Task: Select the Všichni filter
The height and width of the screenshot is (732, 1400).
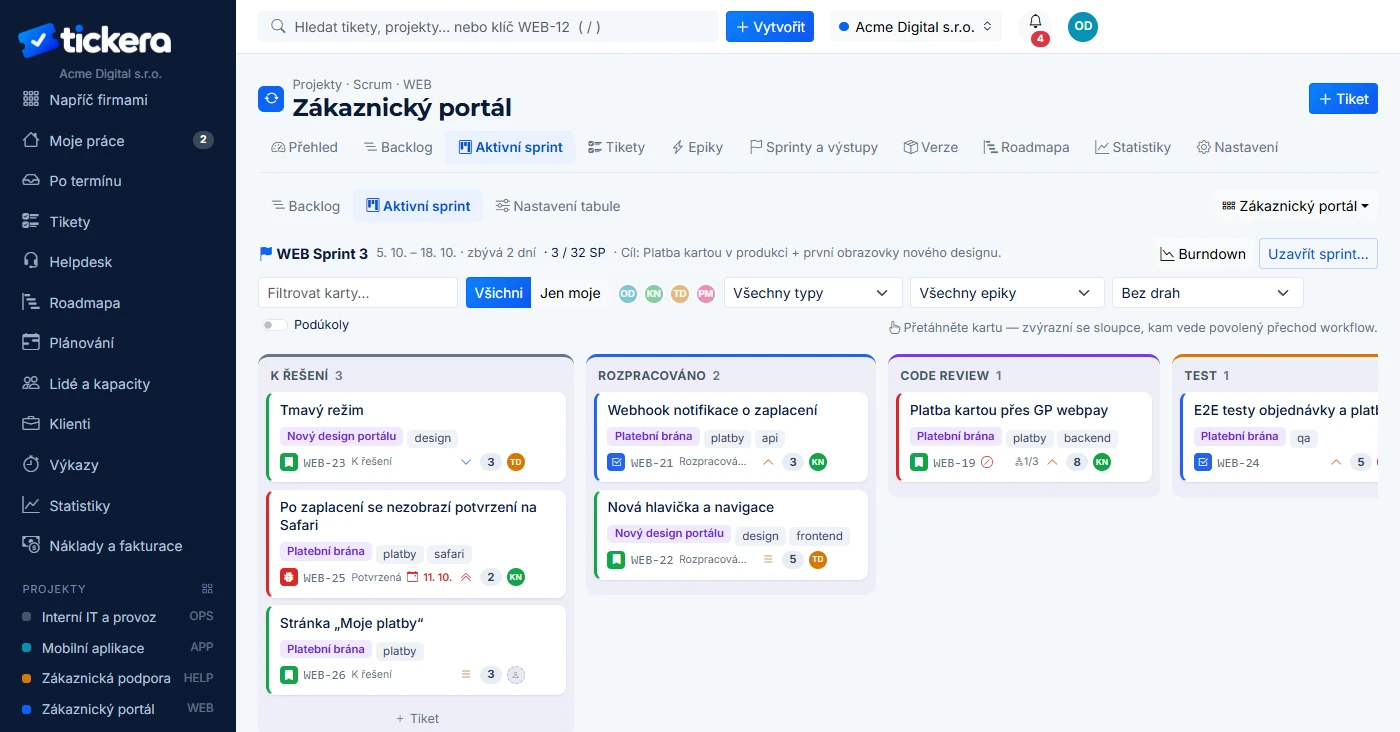Action: [x=498, y=293]
